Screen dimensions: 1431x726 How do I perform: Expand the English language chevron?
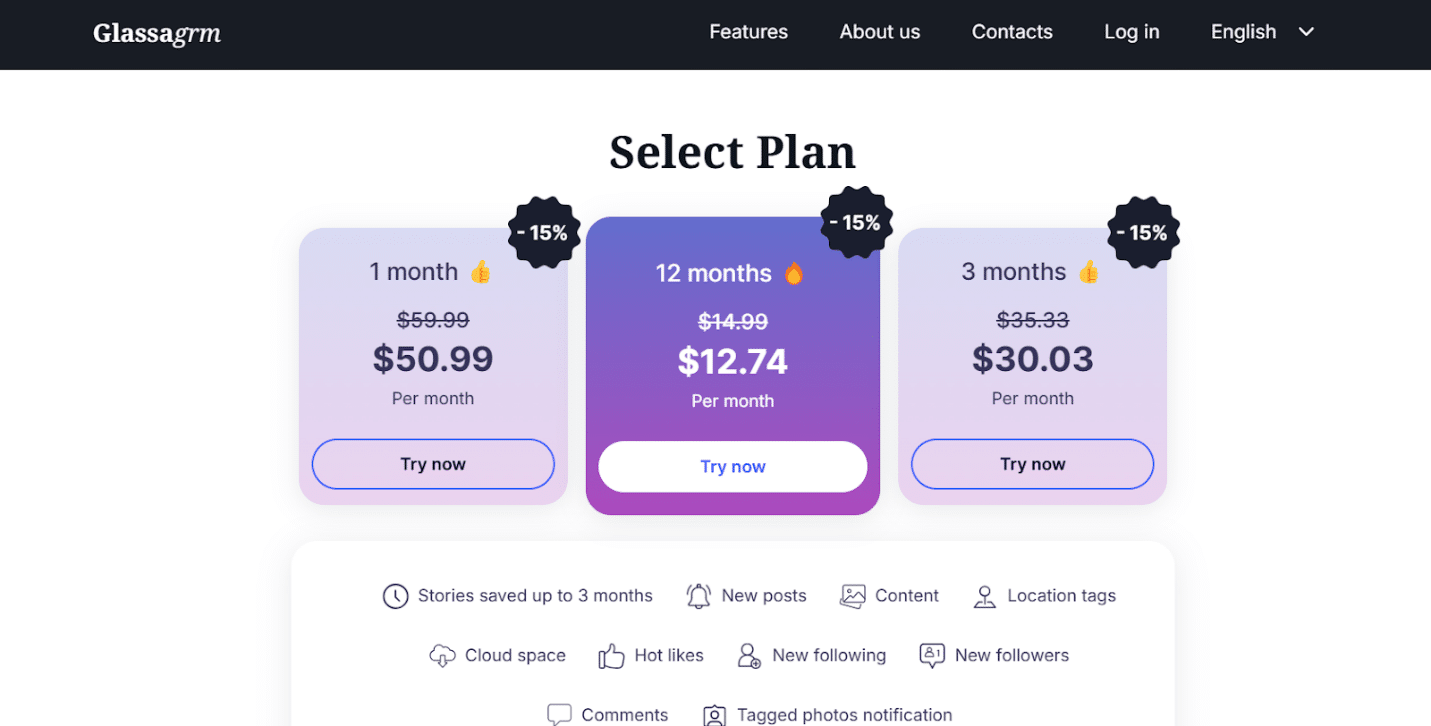click(x=1306, y=32)
